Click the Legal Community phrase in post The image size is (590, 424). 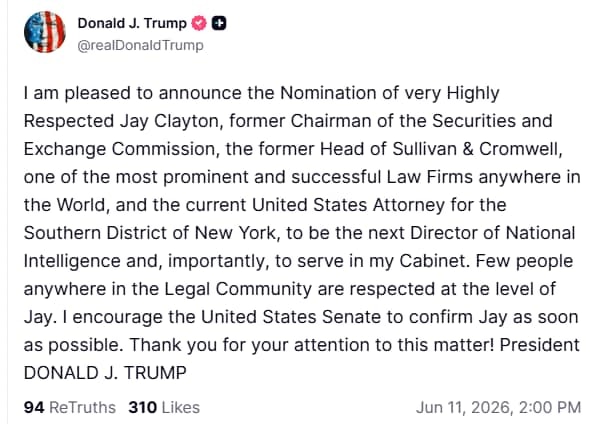[238, 289]
